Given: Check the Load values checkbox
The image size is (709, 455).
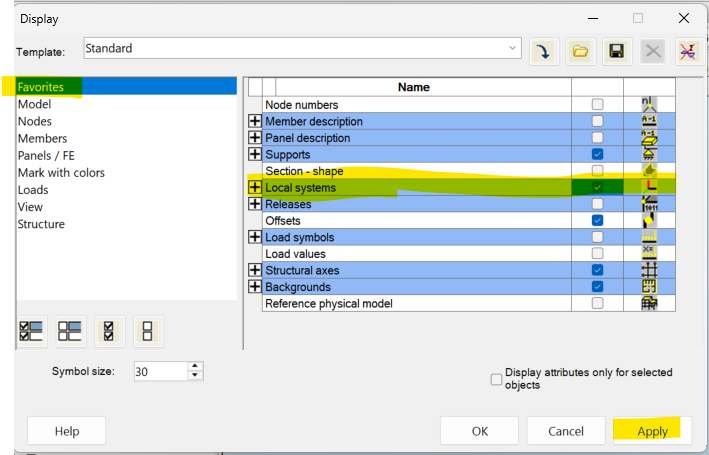Looking at the screenshot, I should (x=597, y=253).
